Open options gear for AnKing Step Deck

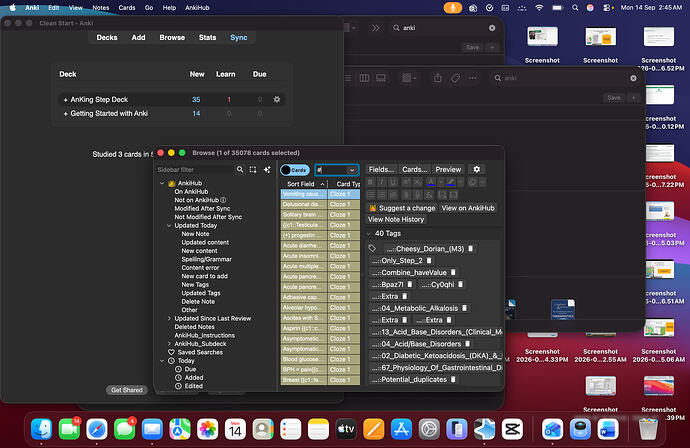(x=277, y=99)
